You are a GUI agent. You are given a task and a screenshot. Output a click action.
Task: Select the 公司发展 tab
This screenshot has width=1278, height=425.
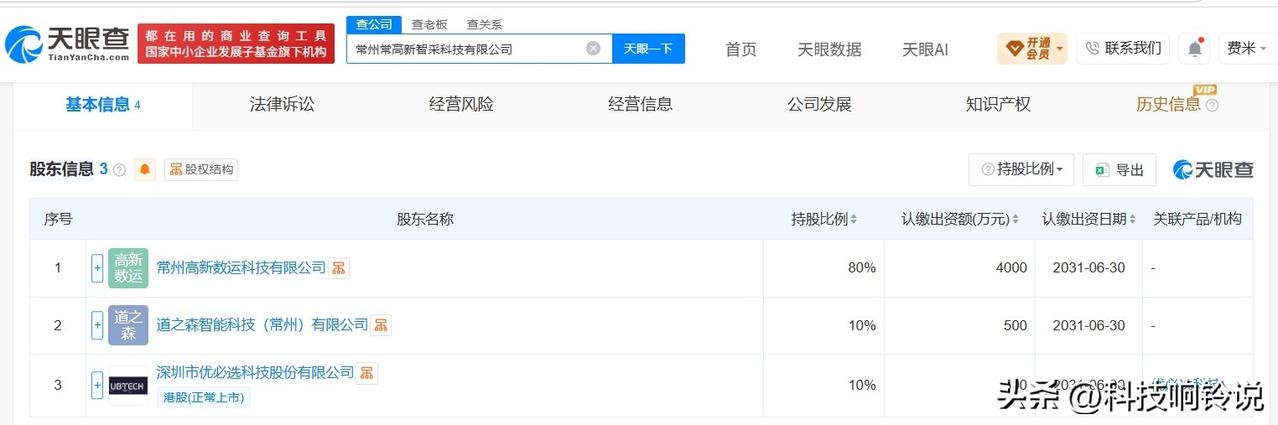[819, 105]
